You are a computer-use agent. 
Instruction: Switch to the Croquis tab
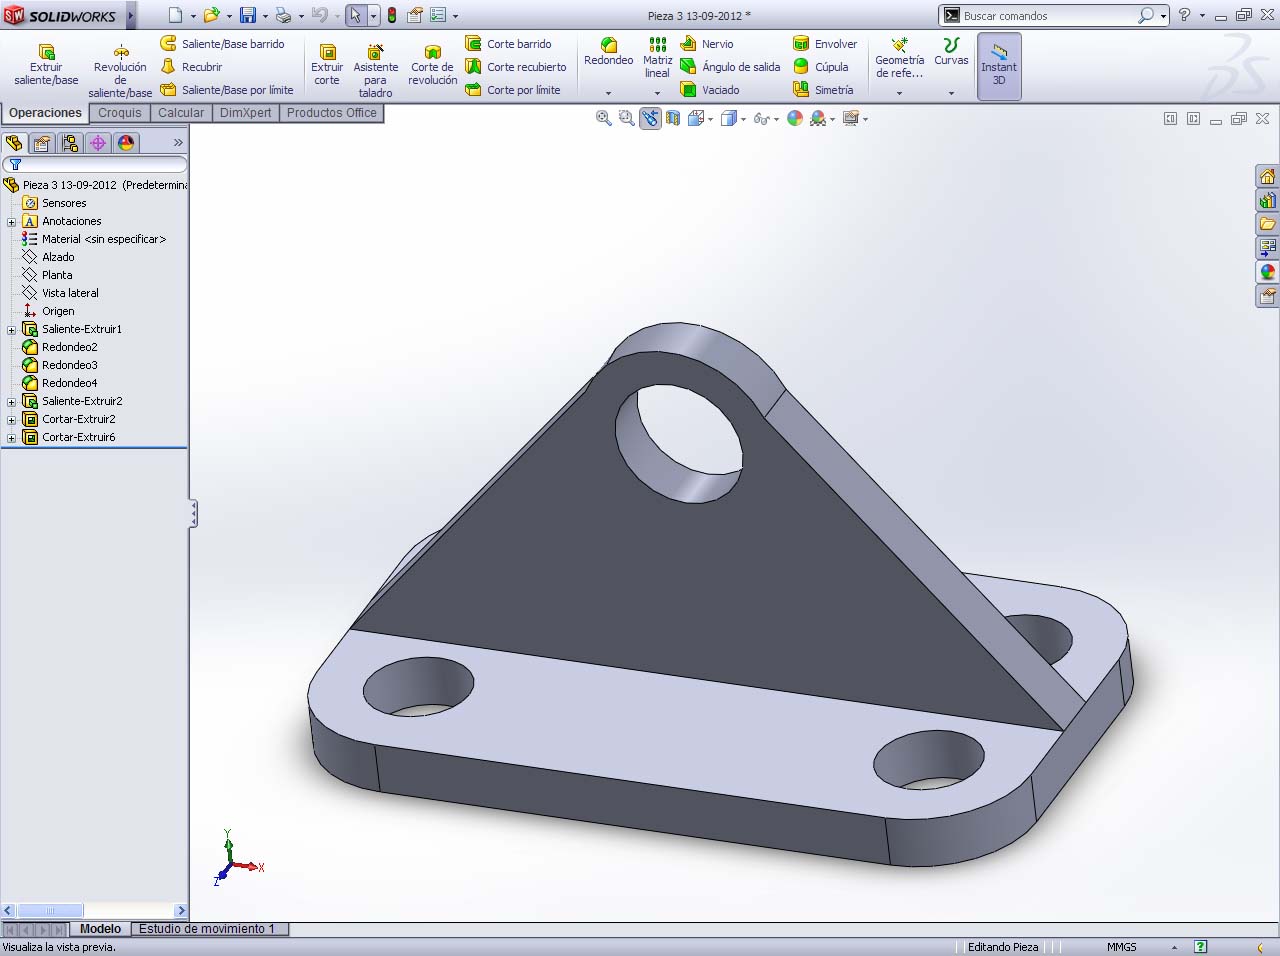click(x=120, y=113)
